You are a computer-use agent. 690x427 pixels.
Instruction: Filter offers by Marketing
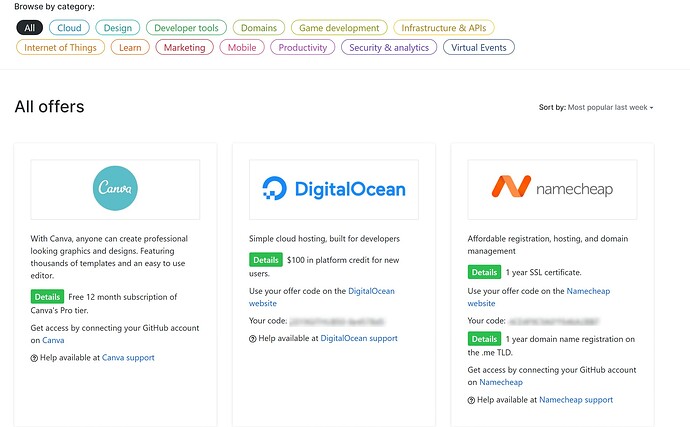coord(184,48)
